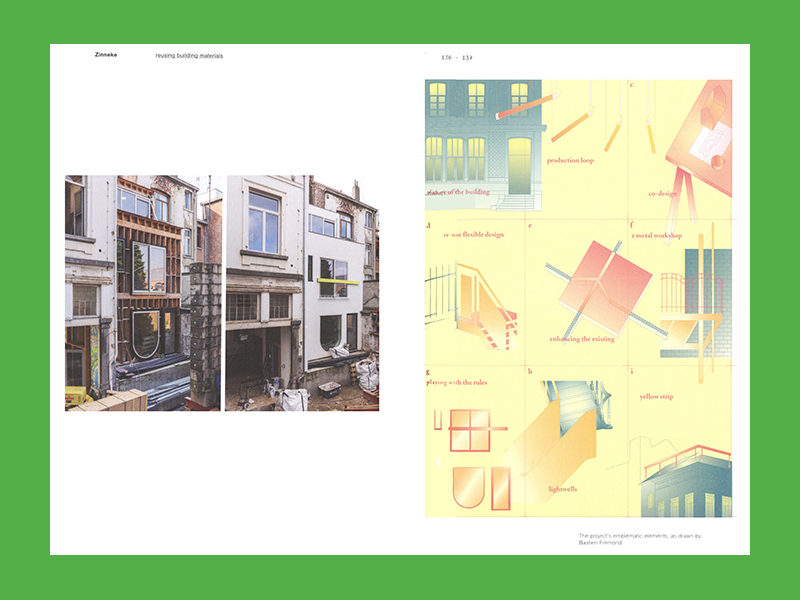800x600 pixels.
Task: Open the right white facade photo
Action: pyautogui.click(x=302, y=293)
